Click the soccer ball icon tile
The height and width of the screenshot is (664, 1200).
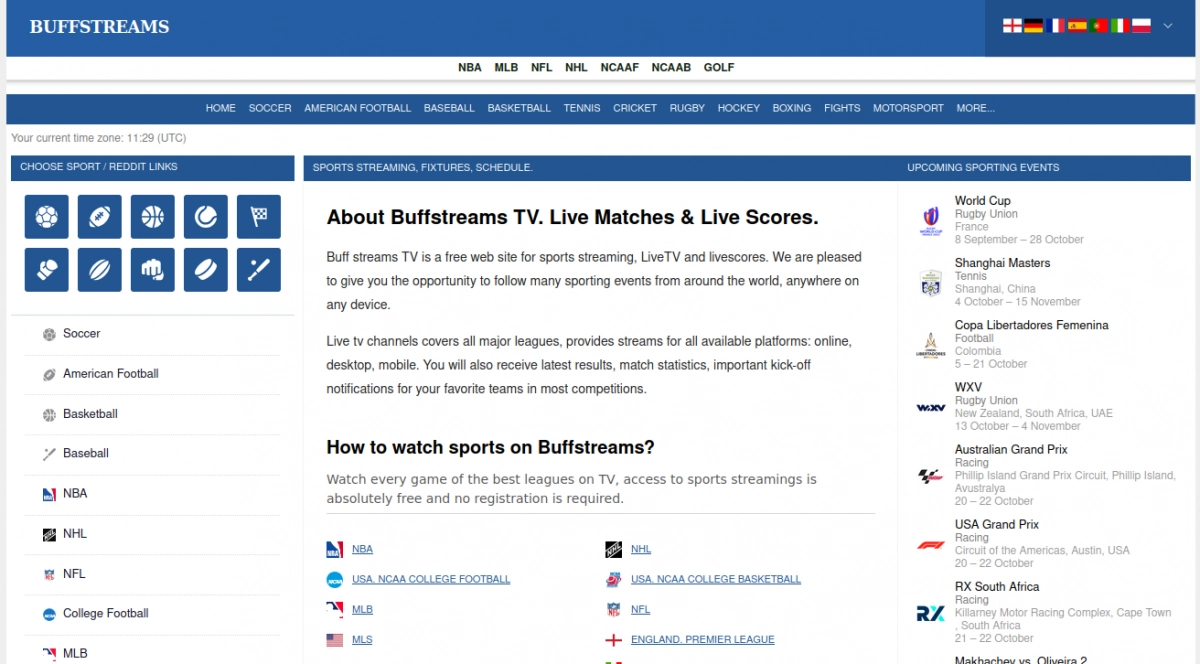47,216
